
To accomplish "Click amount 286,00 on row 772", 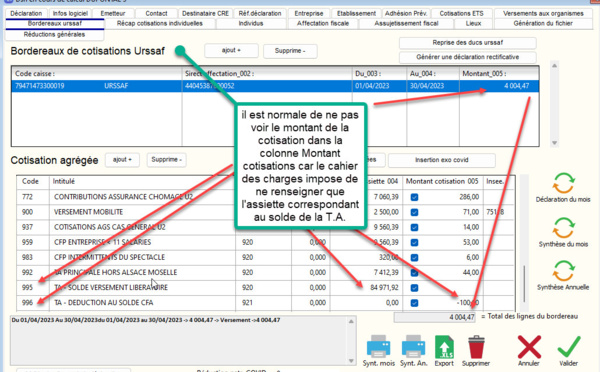I will 469,197.
